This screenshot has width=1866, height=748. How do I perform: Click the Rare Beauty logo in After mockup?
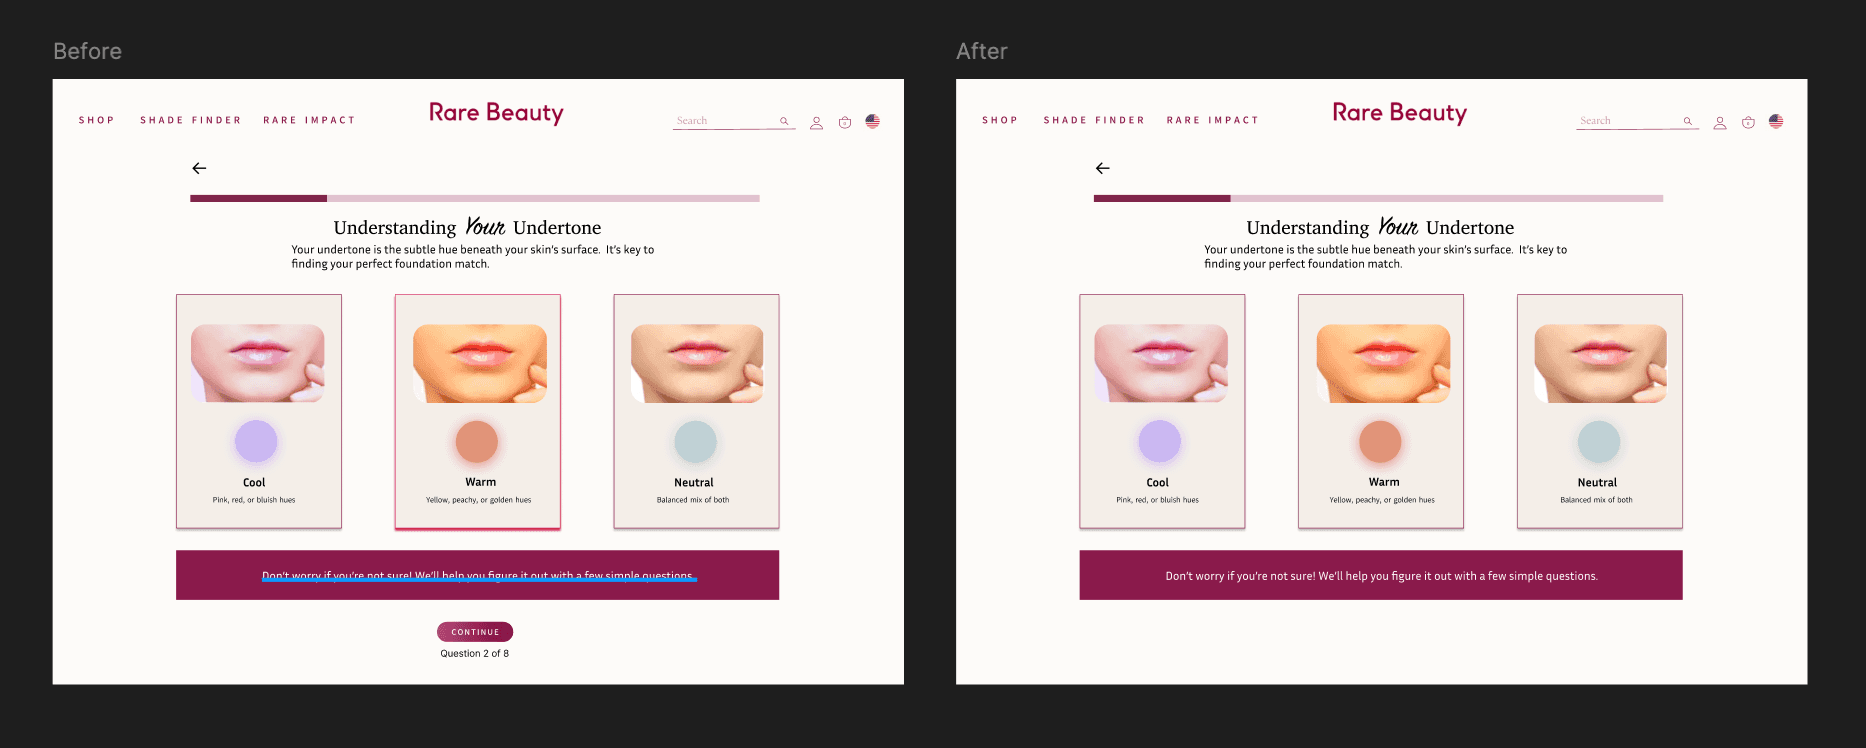point(1399,113)
